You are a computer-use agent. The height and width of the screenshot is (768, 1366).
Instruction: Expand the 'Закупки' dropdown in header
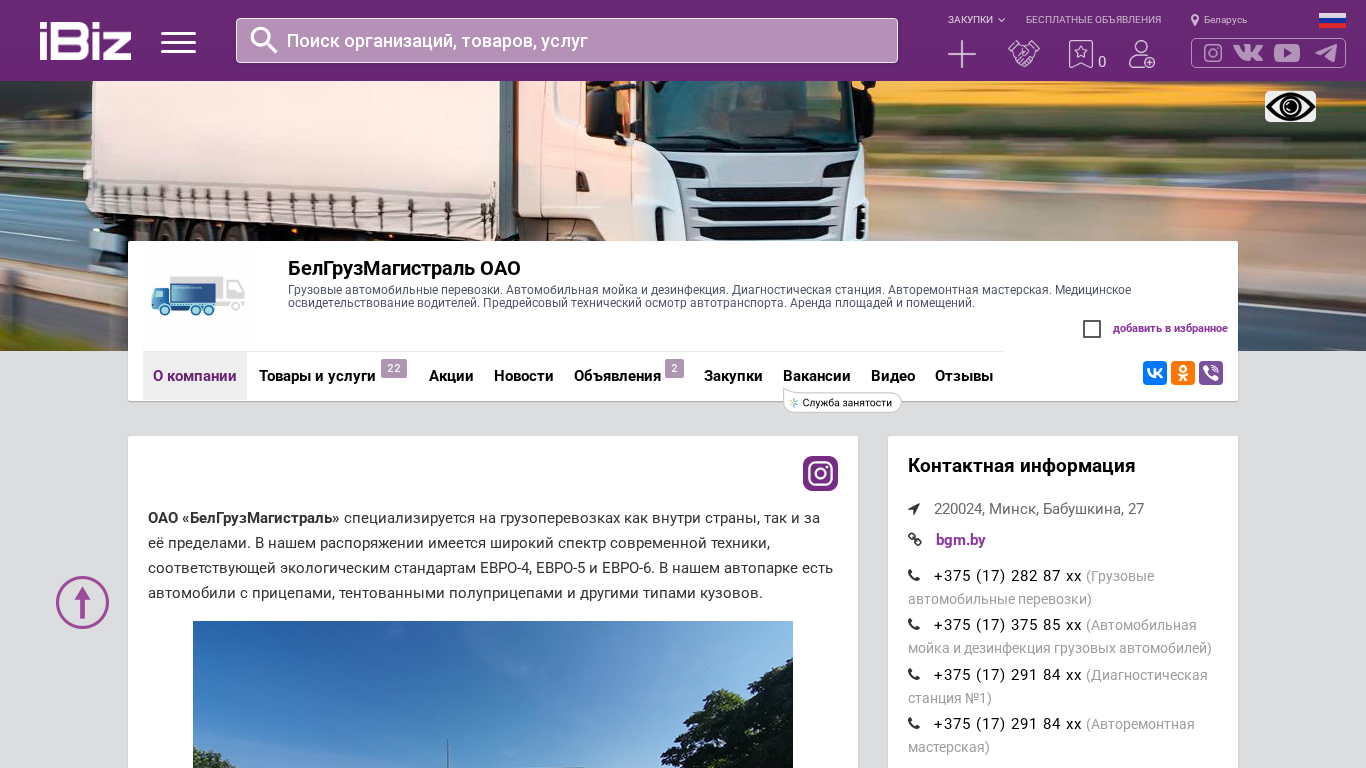point(976,20)
